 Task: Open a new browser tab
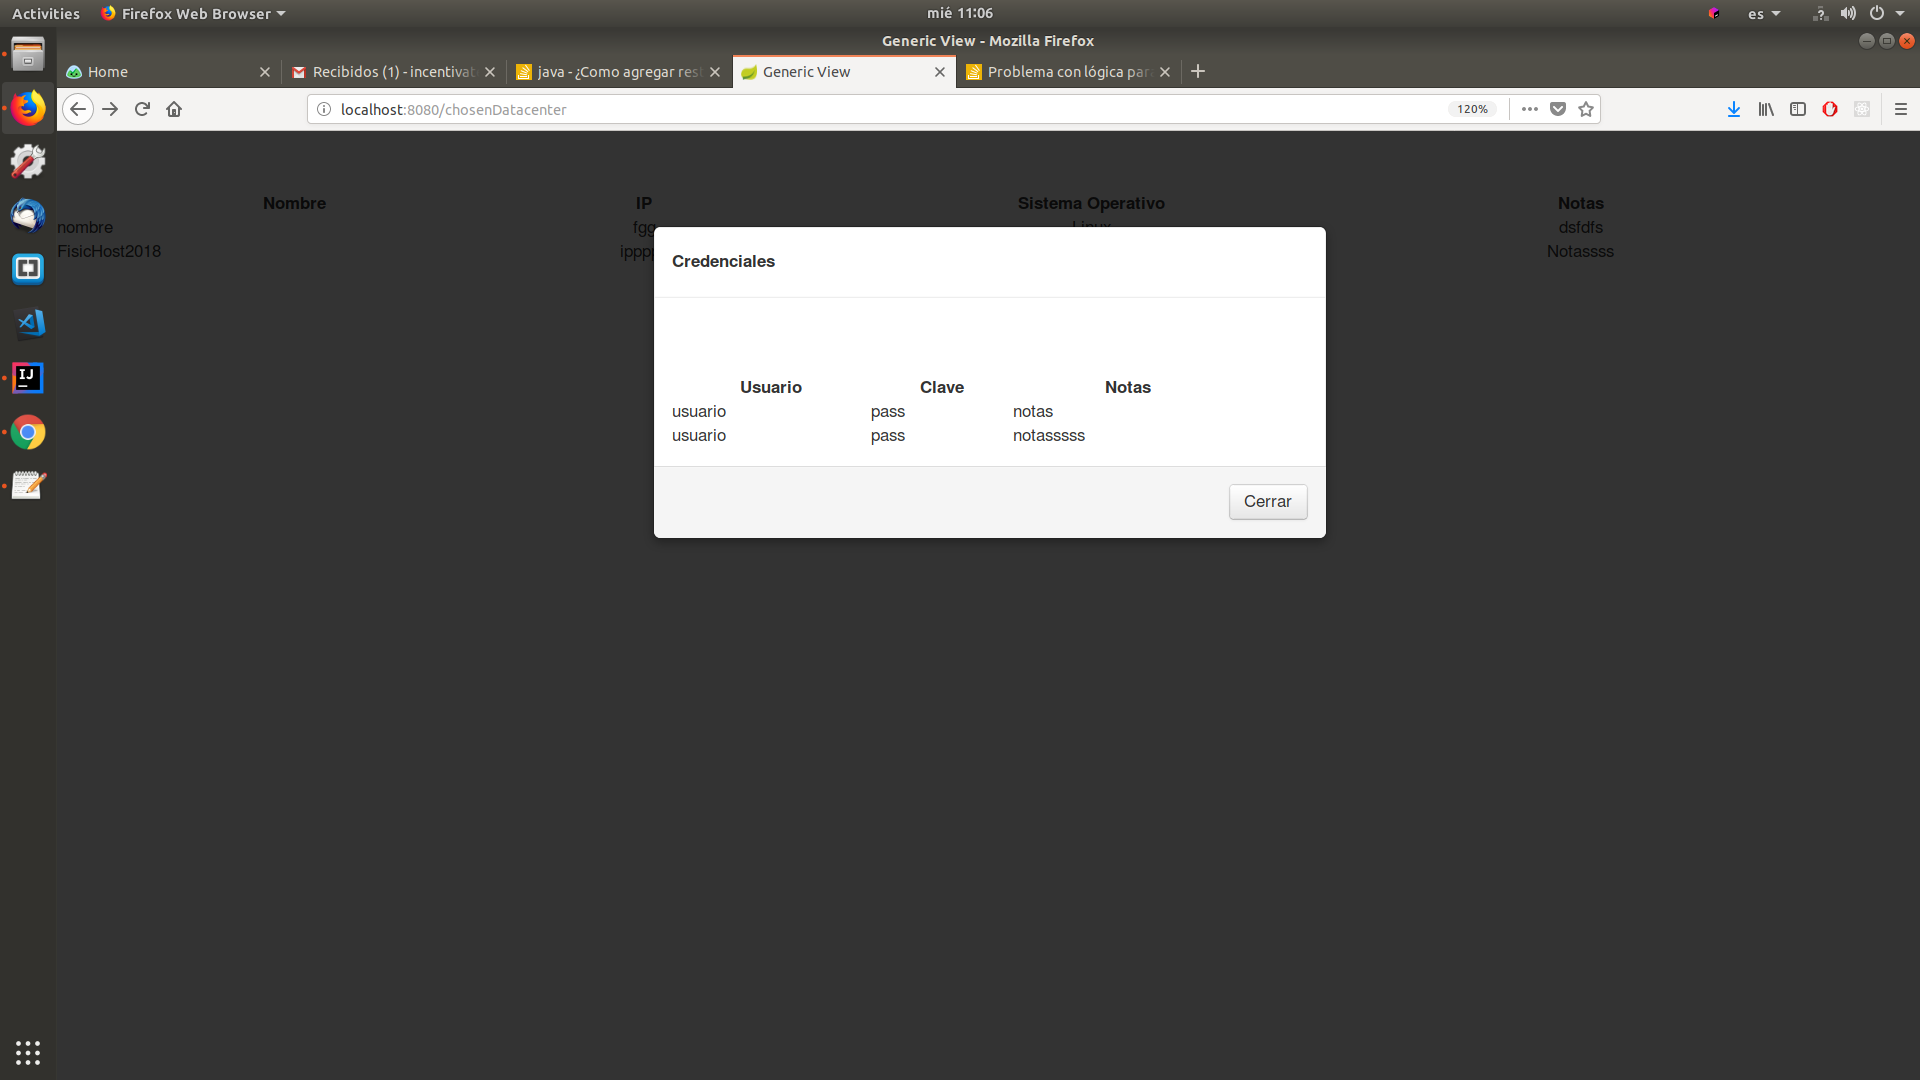pos(1198,71)
